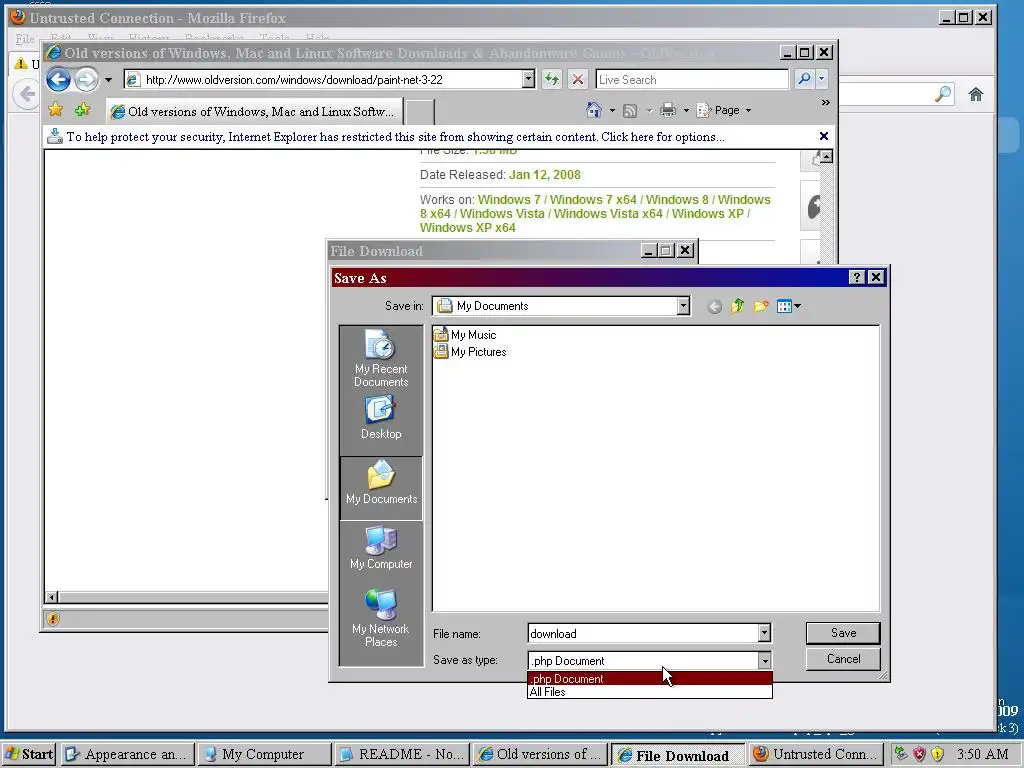
Task: Click IE vertical scrollbar up arrow
Action: point(827,157)
